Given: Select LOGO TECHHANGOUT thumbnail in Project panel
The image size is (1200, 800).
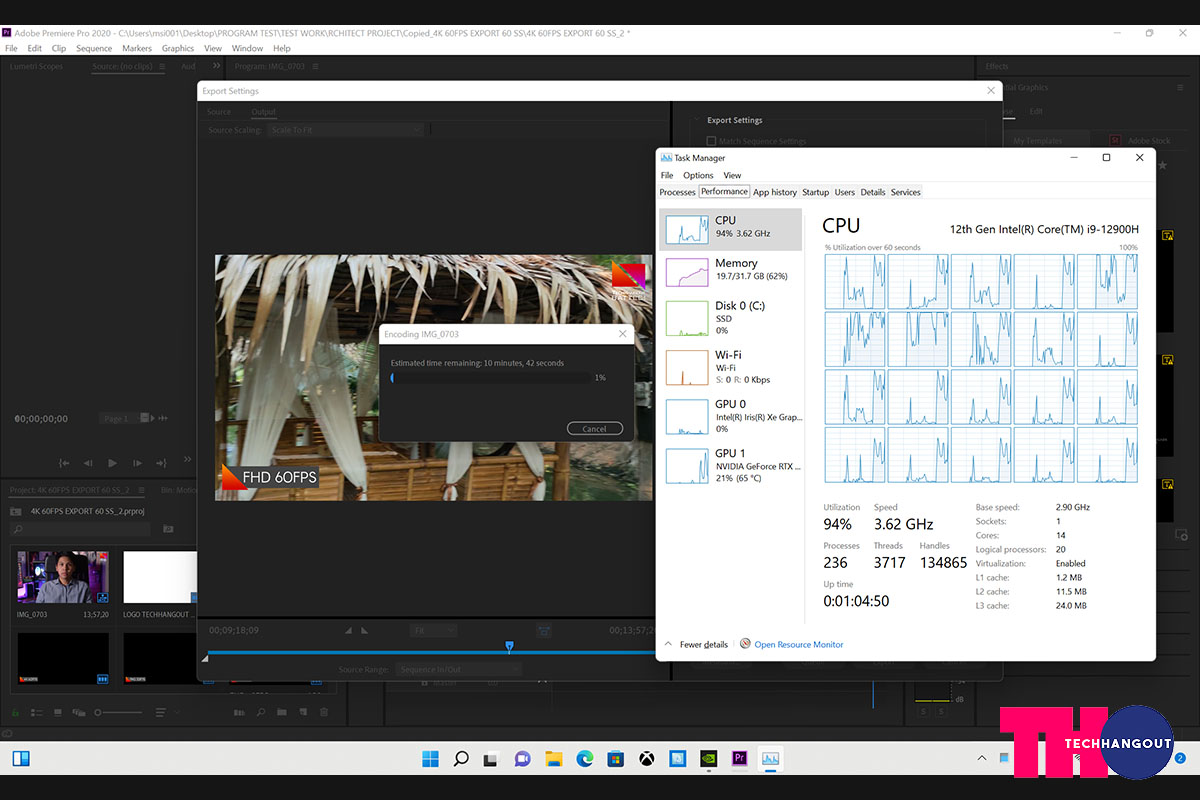Looking at the screenshot, I should pyautogui.click(x=160, y=576).
